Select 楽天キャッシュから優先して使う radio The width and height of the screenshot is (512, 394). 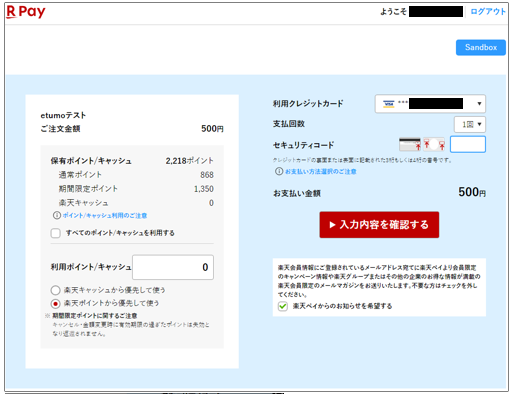(x=55, y=290)
